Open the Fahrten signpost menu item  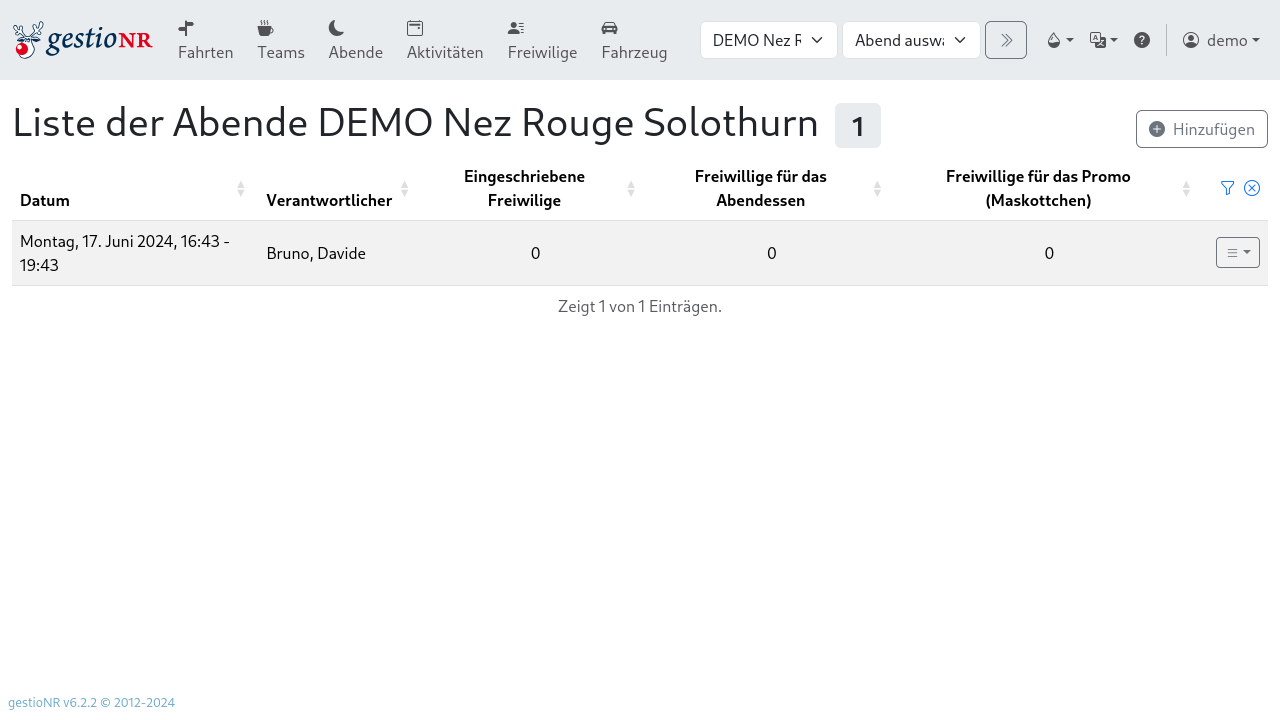point(205,40)
